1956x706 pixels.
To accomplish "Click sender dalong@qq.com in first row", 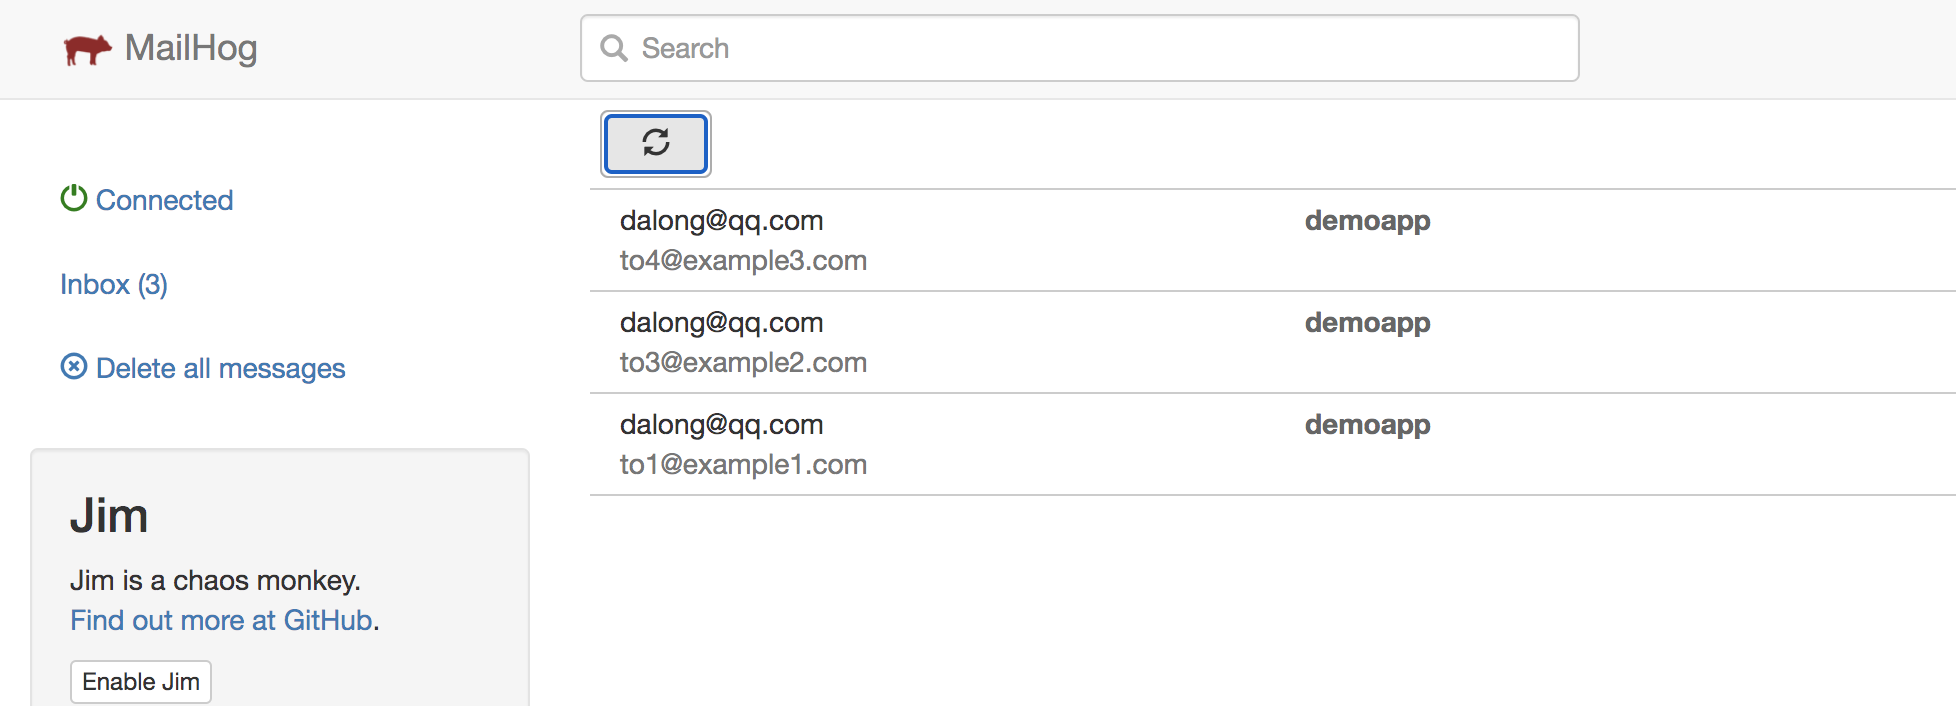I will click(x=721, y=221).
